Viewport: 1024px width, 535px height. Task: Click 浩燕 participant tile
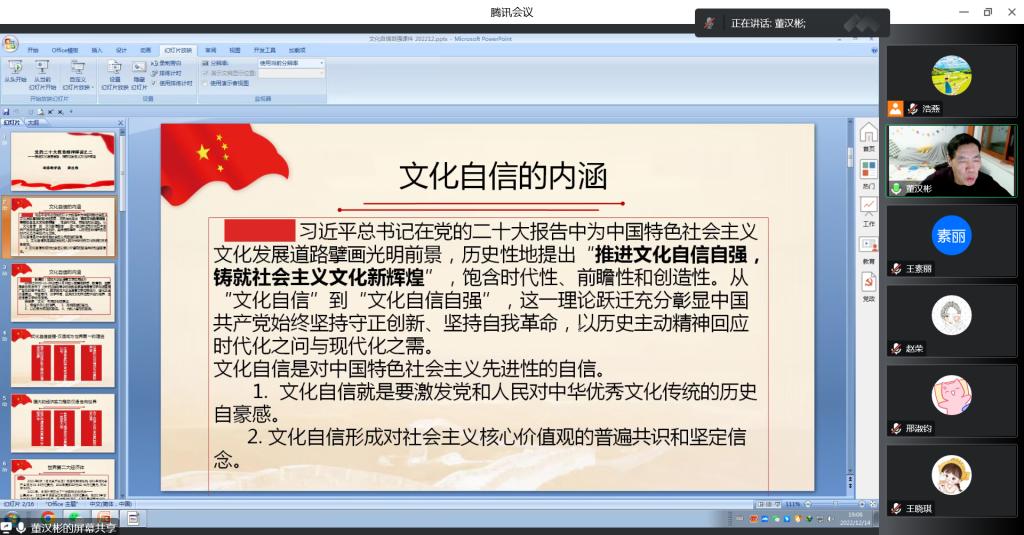pyautogui.click(x=952, y=82)
